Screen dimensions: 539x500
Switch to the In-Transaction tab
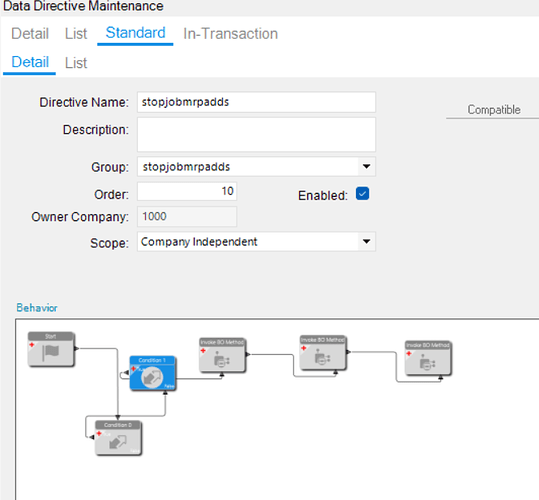tap(230, 34)
